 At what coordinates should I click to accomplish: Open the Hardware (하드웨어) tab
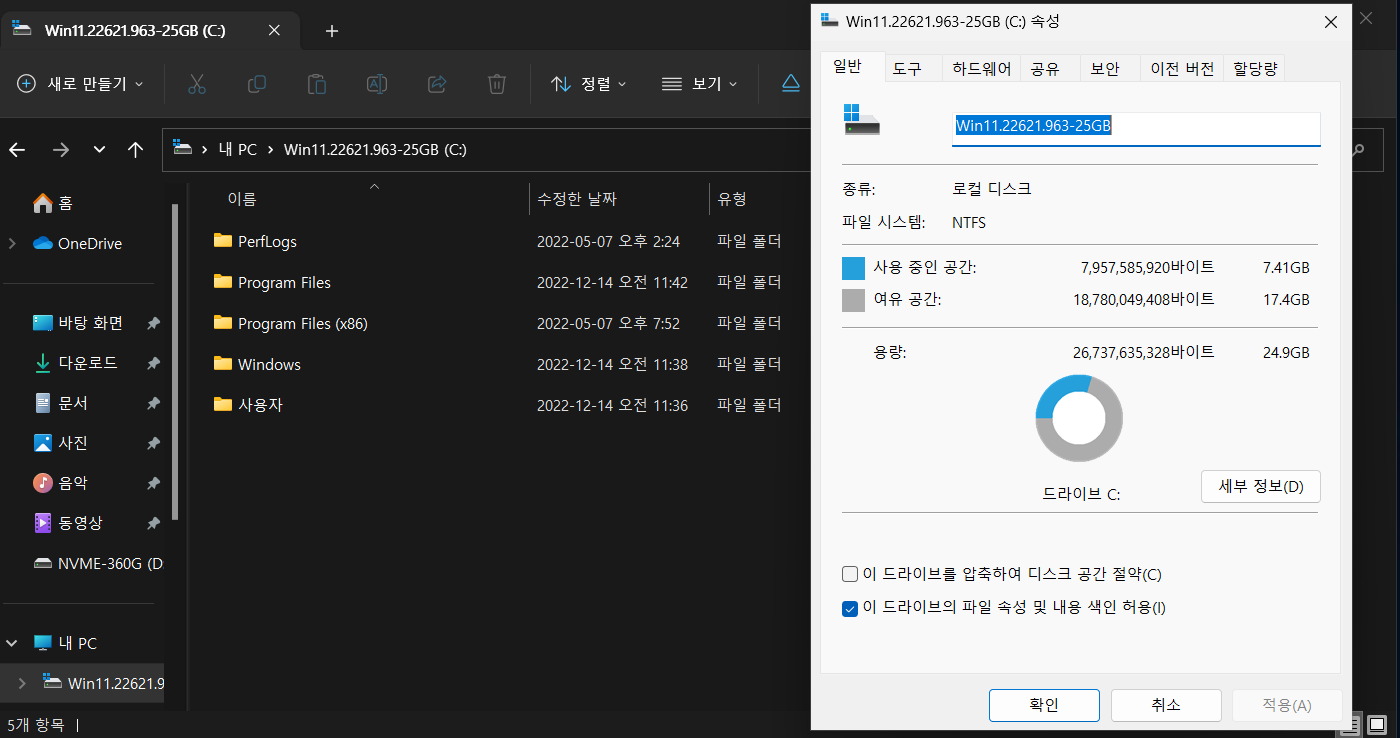[981, 69]
